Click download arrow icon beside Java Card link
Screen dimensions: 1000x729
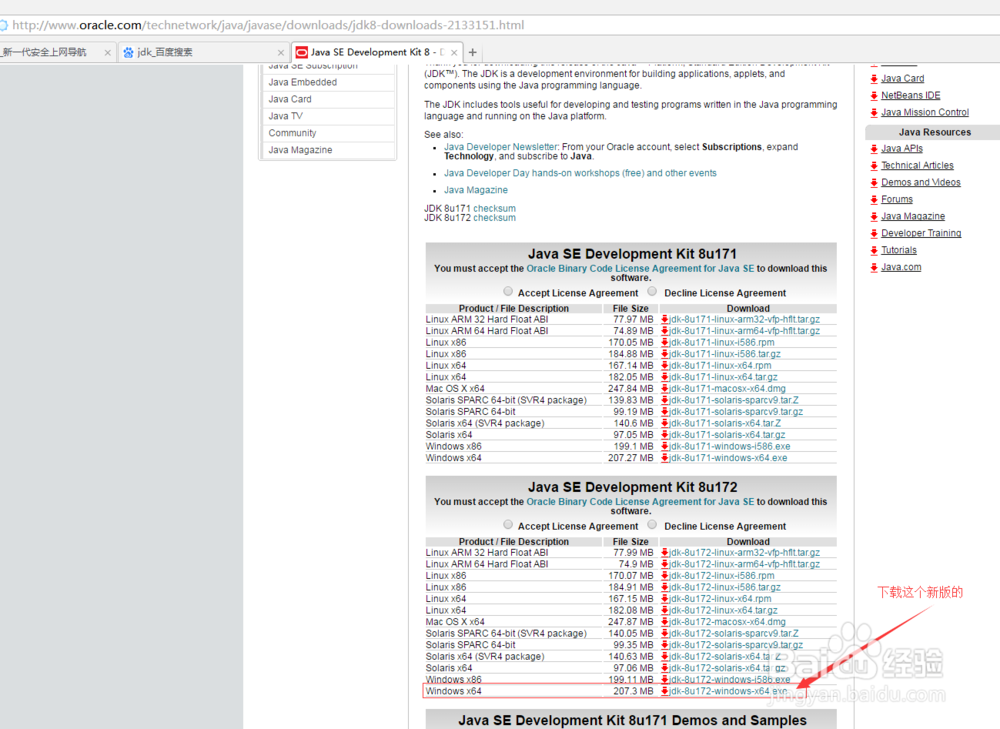click(x=874, y=78)
